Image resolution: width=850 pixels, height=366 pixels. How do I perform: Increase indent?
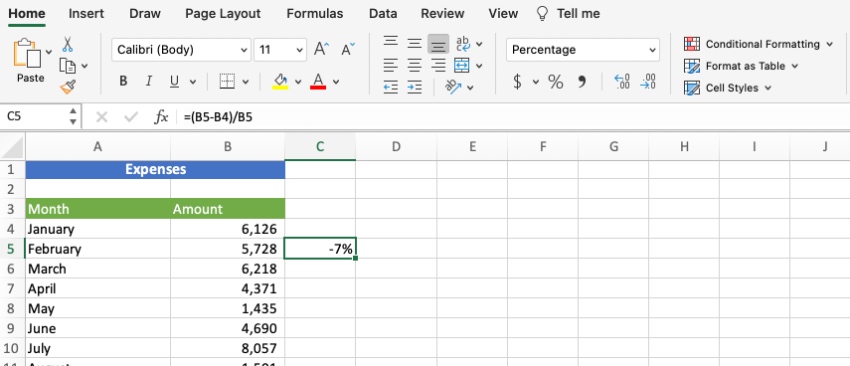pyautogui.click(x=415, y=87)
